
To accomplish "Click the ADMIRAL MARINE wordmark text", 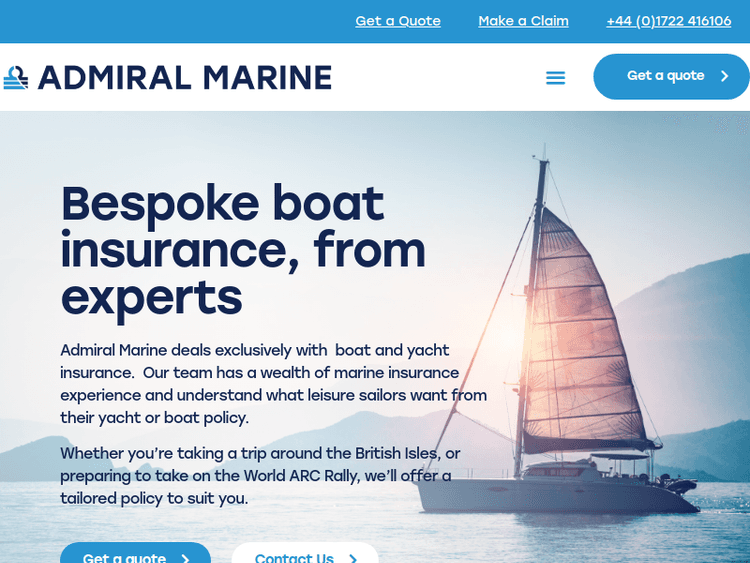I will tap(185, 77).
